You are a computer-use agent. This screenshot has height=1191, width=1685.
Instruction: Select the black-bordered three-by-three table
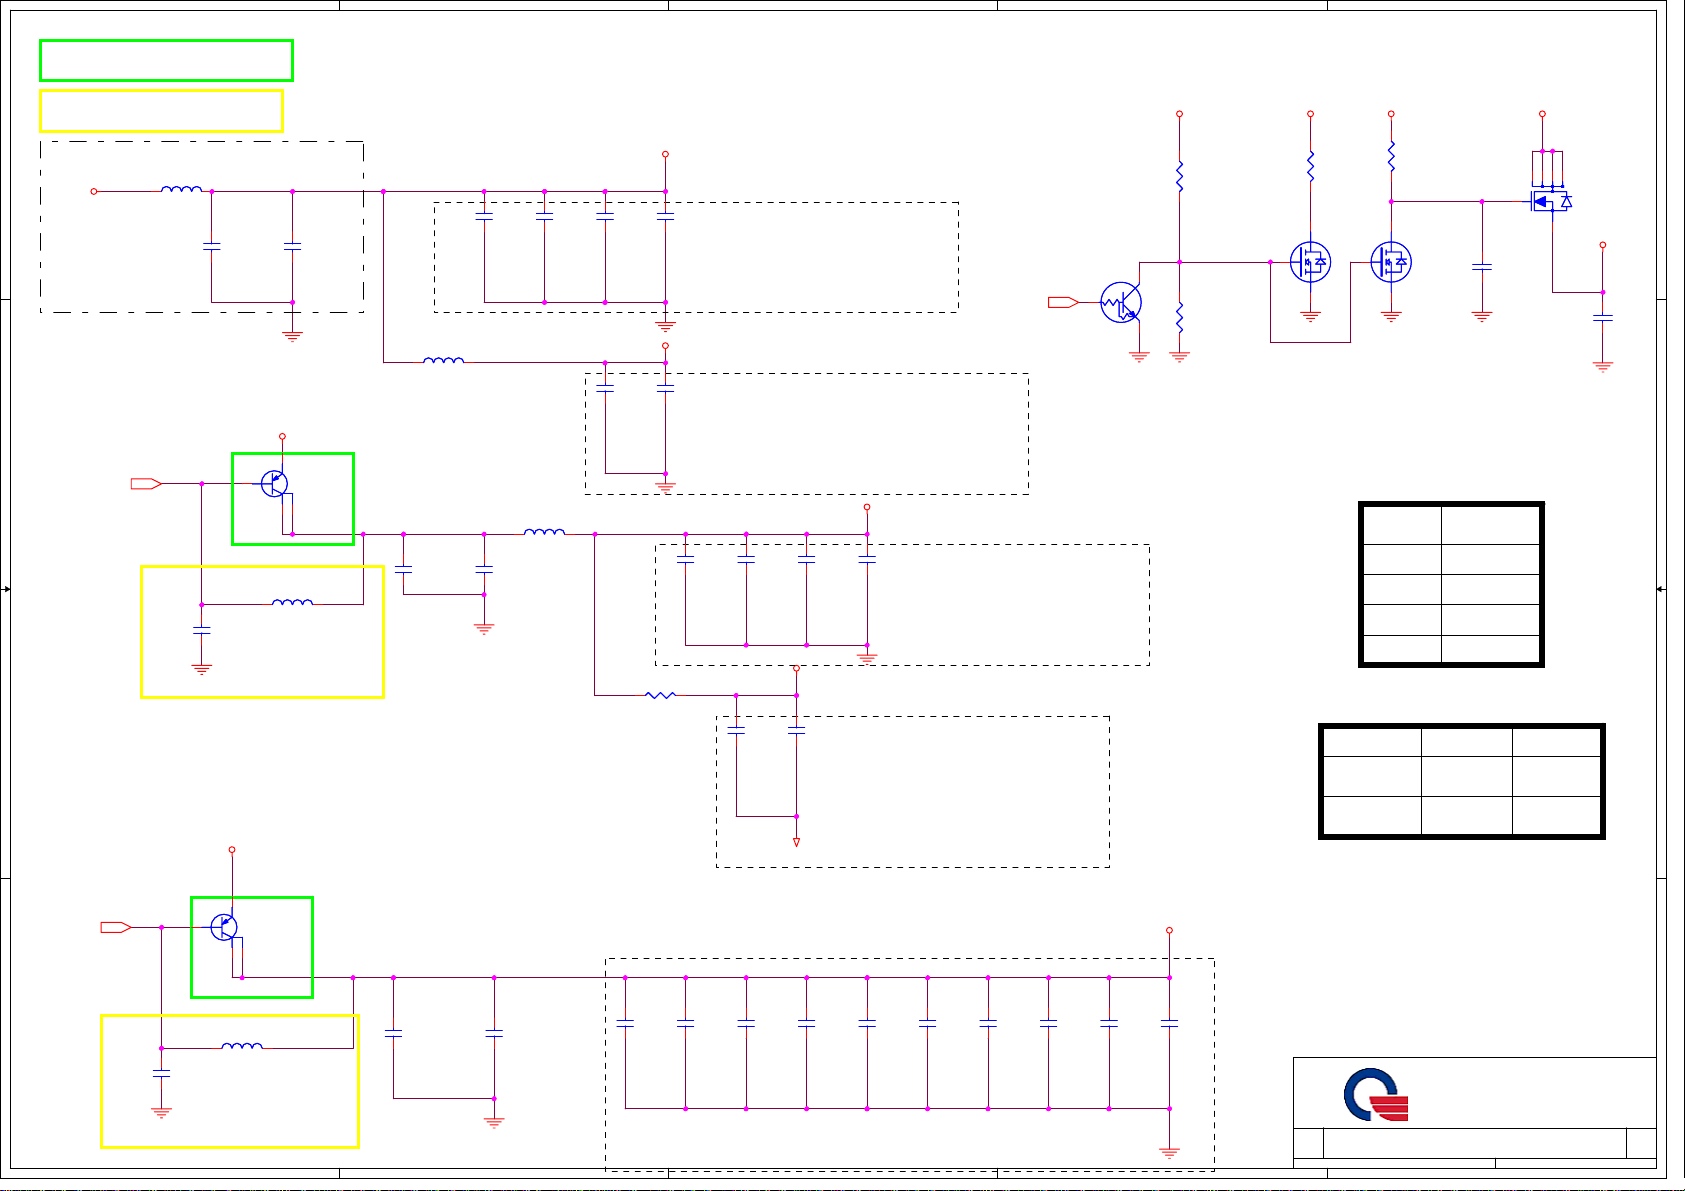[1462, 781]
